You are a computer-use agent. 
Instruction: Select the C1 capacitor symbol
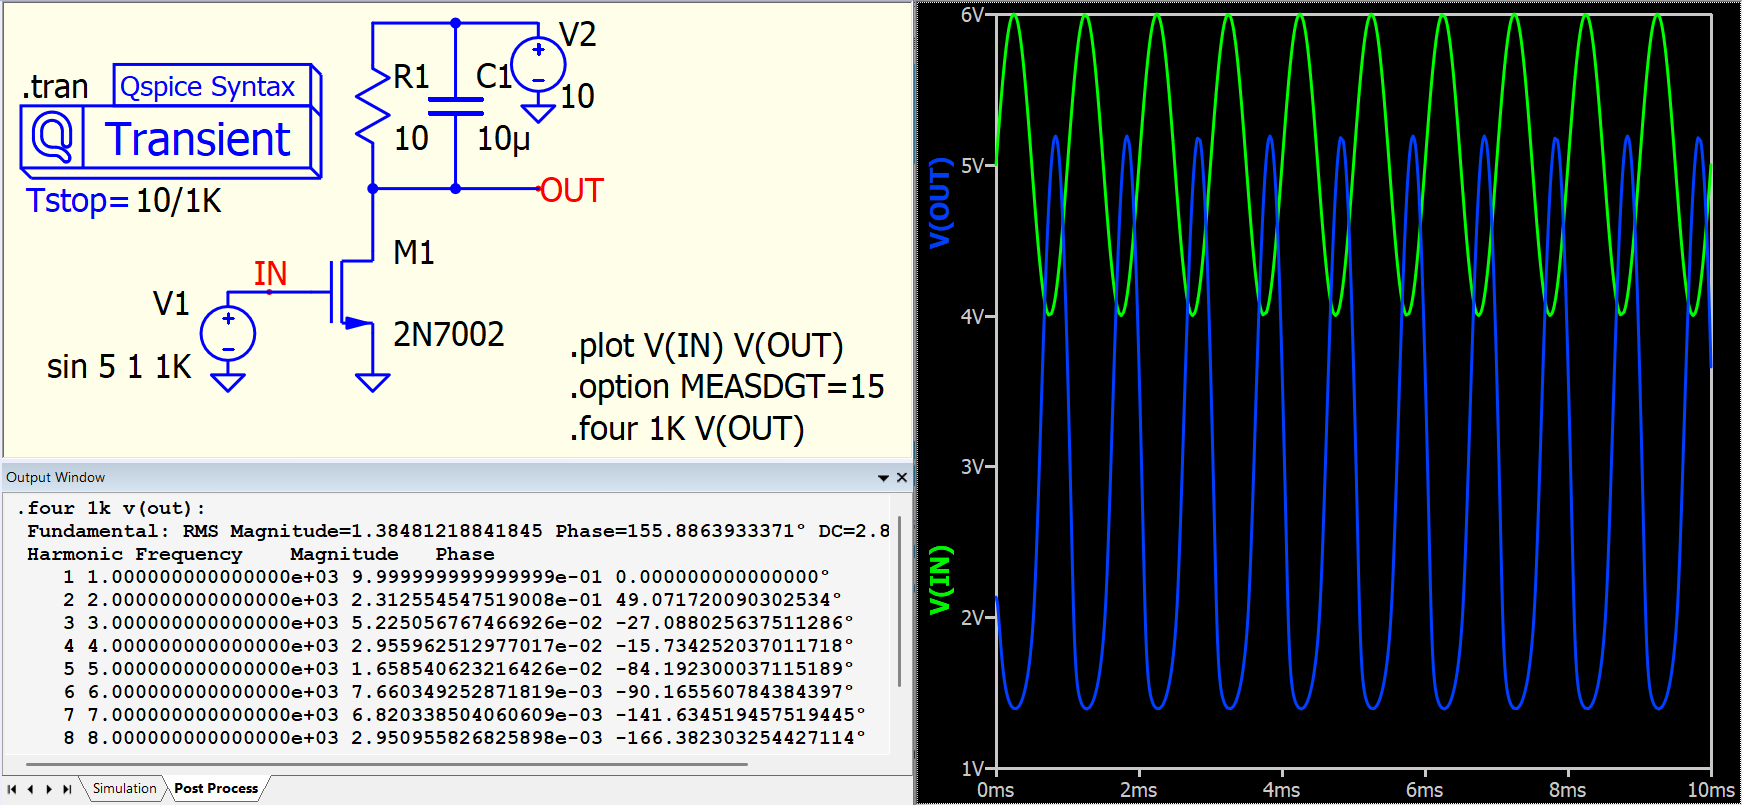click(x=456, y=106)
